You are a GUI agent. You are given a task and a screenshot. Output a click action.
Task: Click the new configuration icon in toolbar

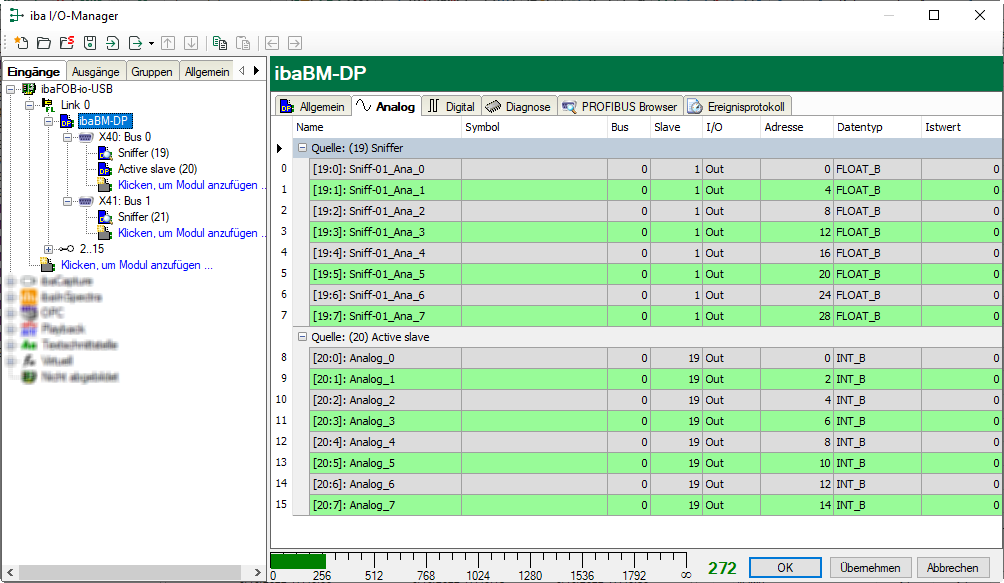(20, 43)
